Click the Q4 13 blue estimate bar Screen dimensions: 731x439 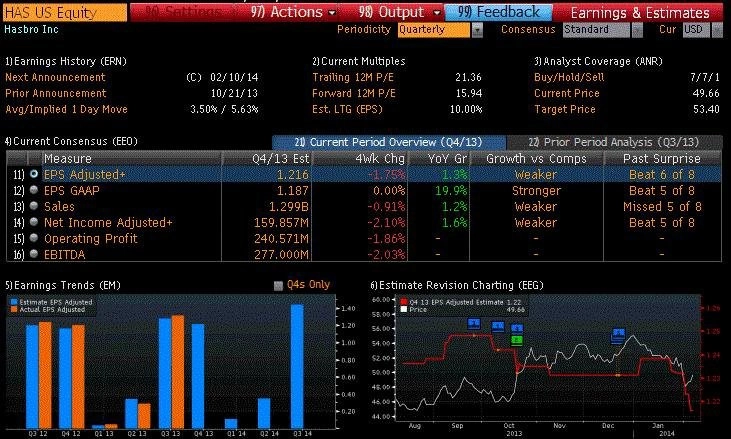(x=198, y=376)
